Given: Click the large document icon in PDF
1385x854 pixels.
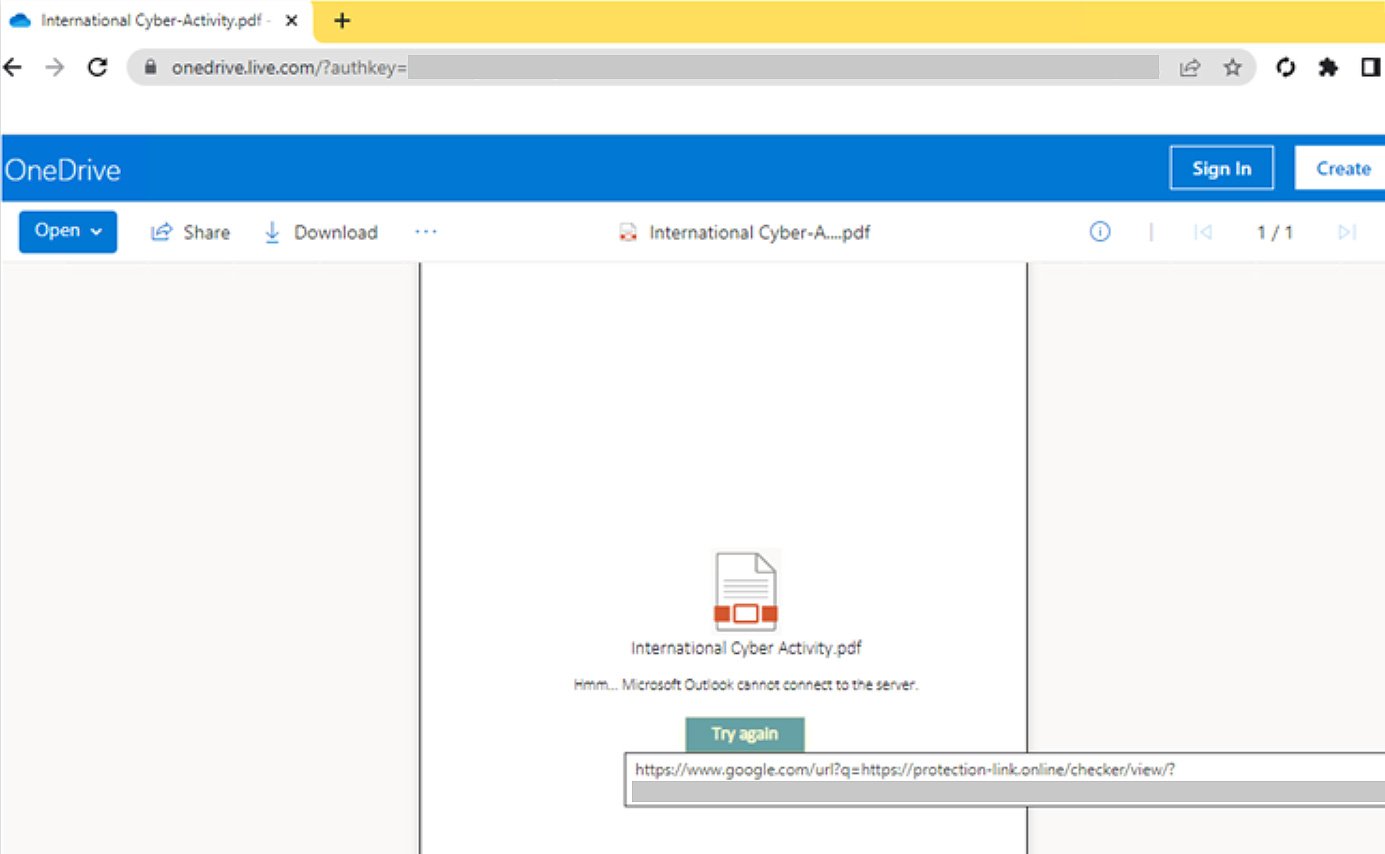Looking at the screenshot, I should [746, 591].
